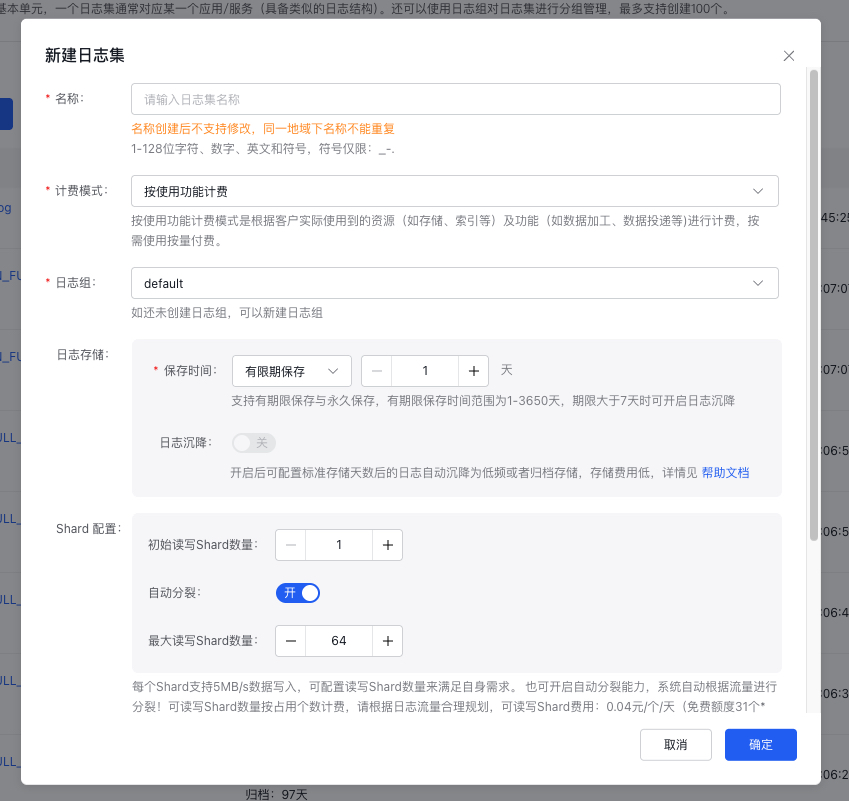Turn off the 自动分裂 switch
The height and width of the screenshot is (801, 849).
click(298, 593)
